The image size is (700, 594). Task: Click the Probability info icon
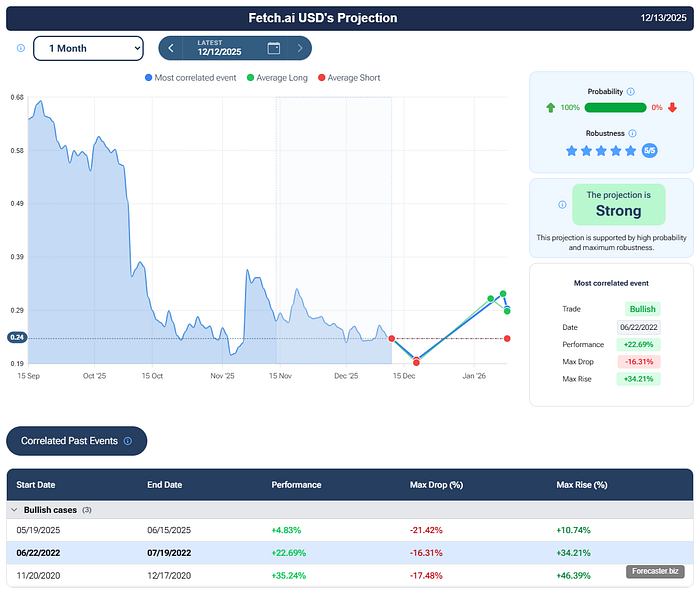tap(631, 91)
